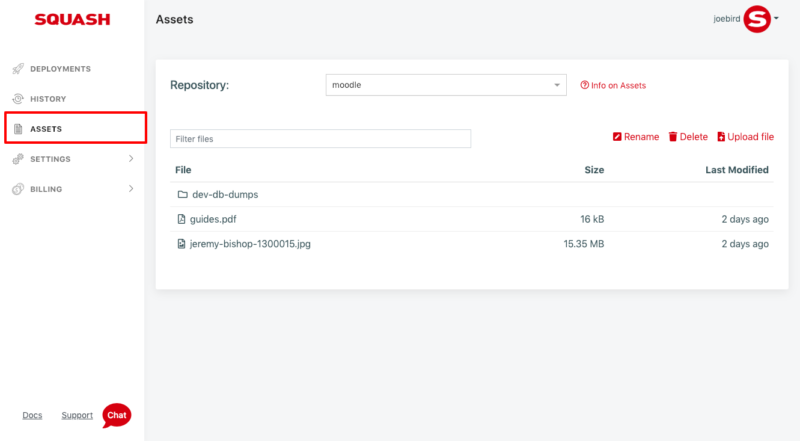Click the Deployments rocket icon
This screenshot has width=800, height=441.
click(x=18, y=68)
